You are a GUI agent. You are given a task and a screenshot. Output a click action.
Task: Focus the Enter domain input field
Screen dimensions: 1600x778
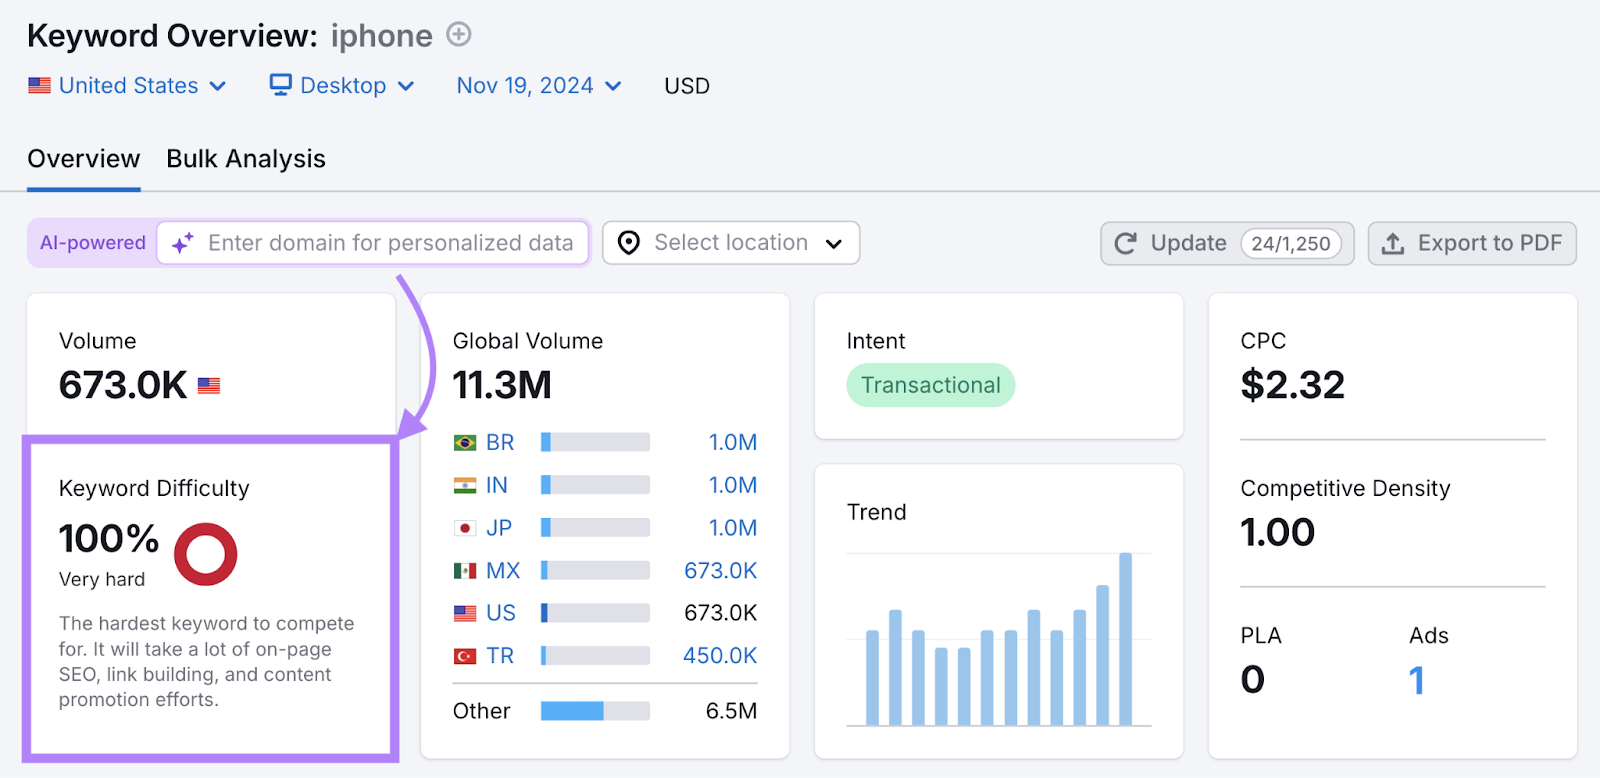391,243
